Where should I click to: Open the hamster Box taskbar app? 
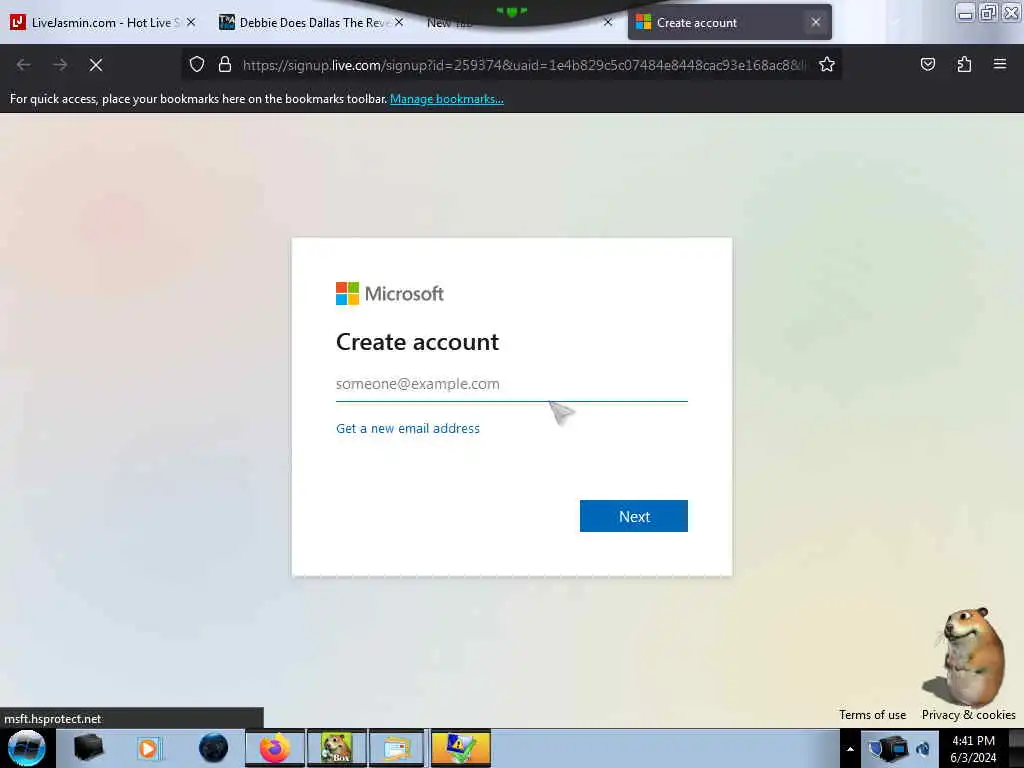pos(337,748)
